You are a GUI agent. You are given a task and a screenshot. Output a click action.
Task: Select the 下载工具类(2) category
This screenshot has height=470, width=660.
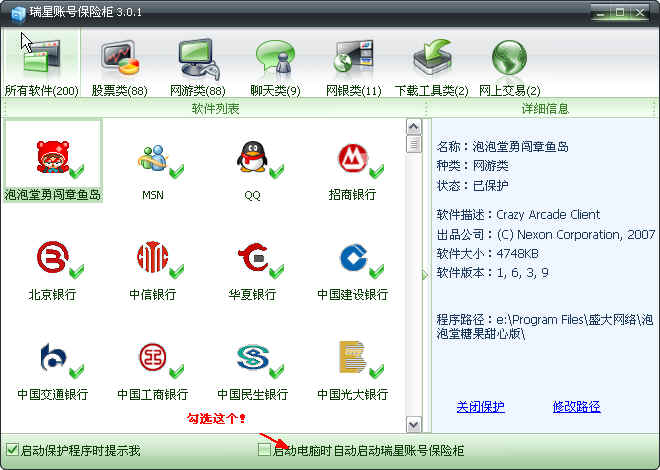[x=431, y=66]
